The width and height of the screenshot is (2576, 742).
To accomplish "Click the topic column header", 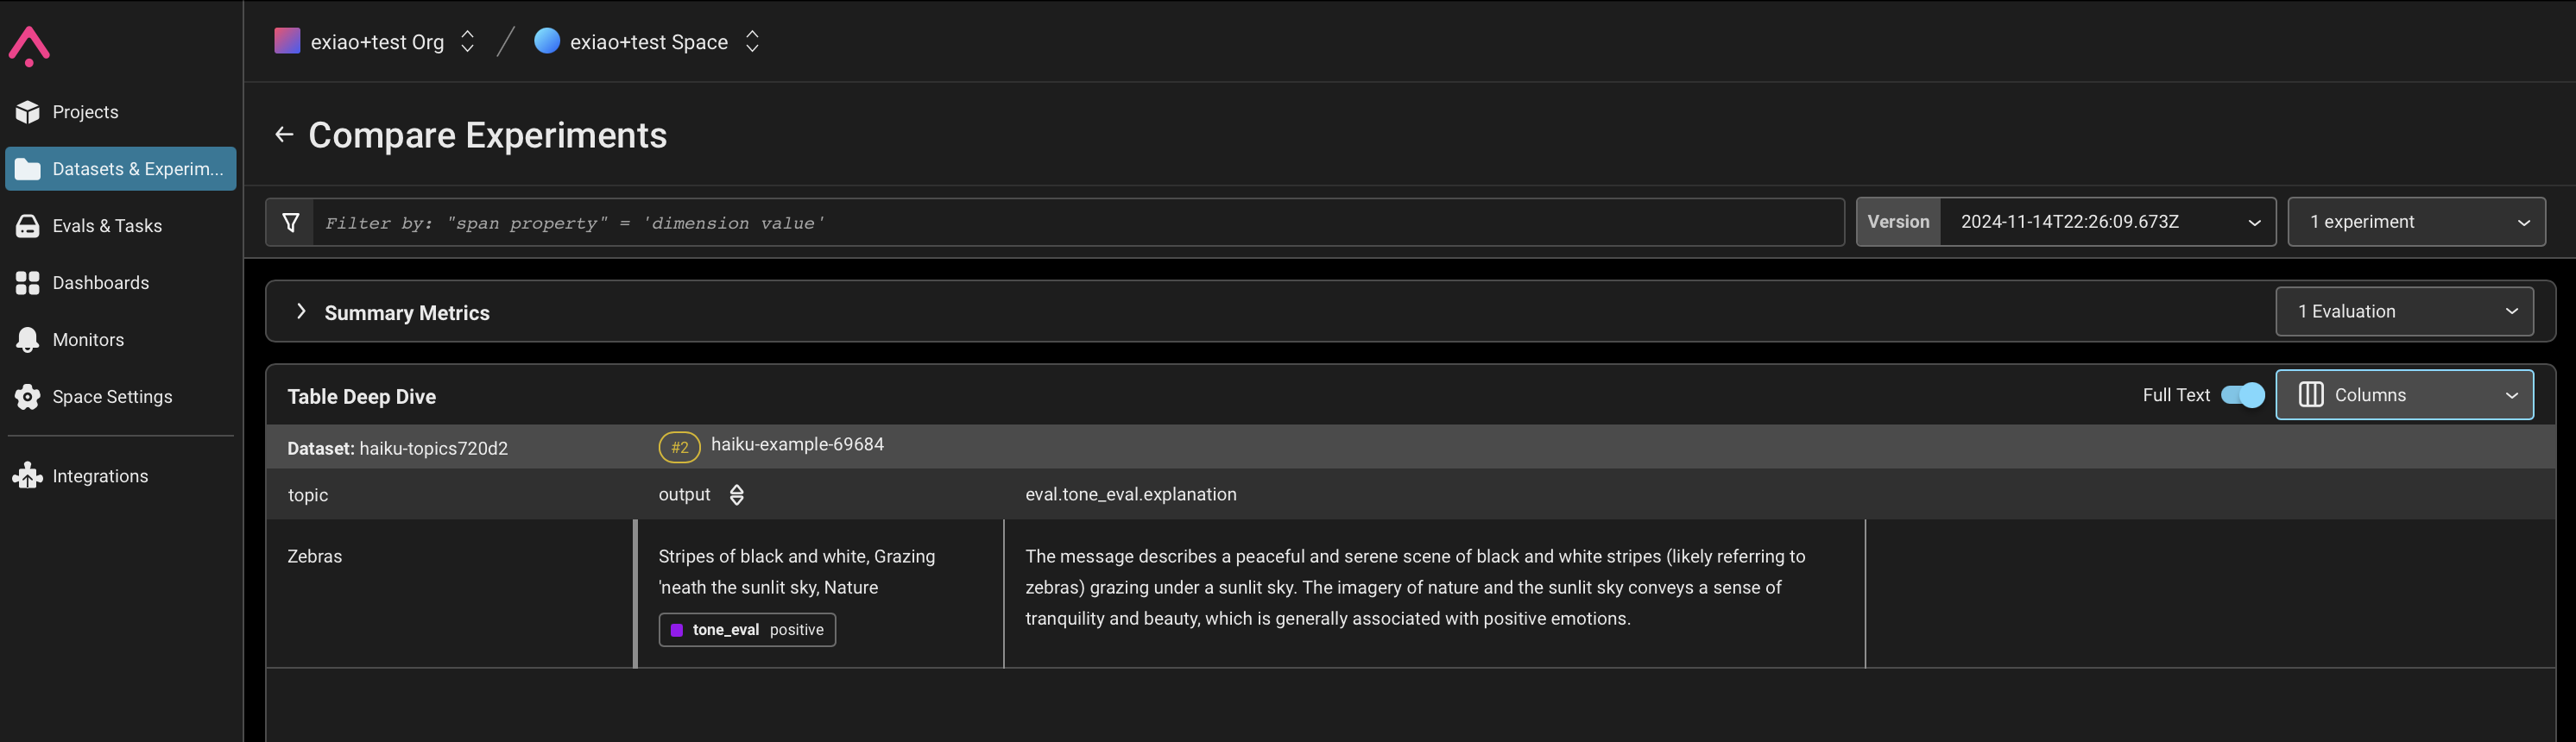I will pyautogui.click(x=308, y=495).
